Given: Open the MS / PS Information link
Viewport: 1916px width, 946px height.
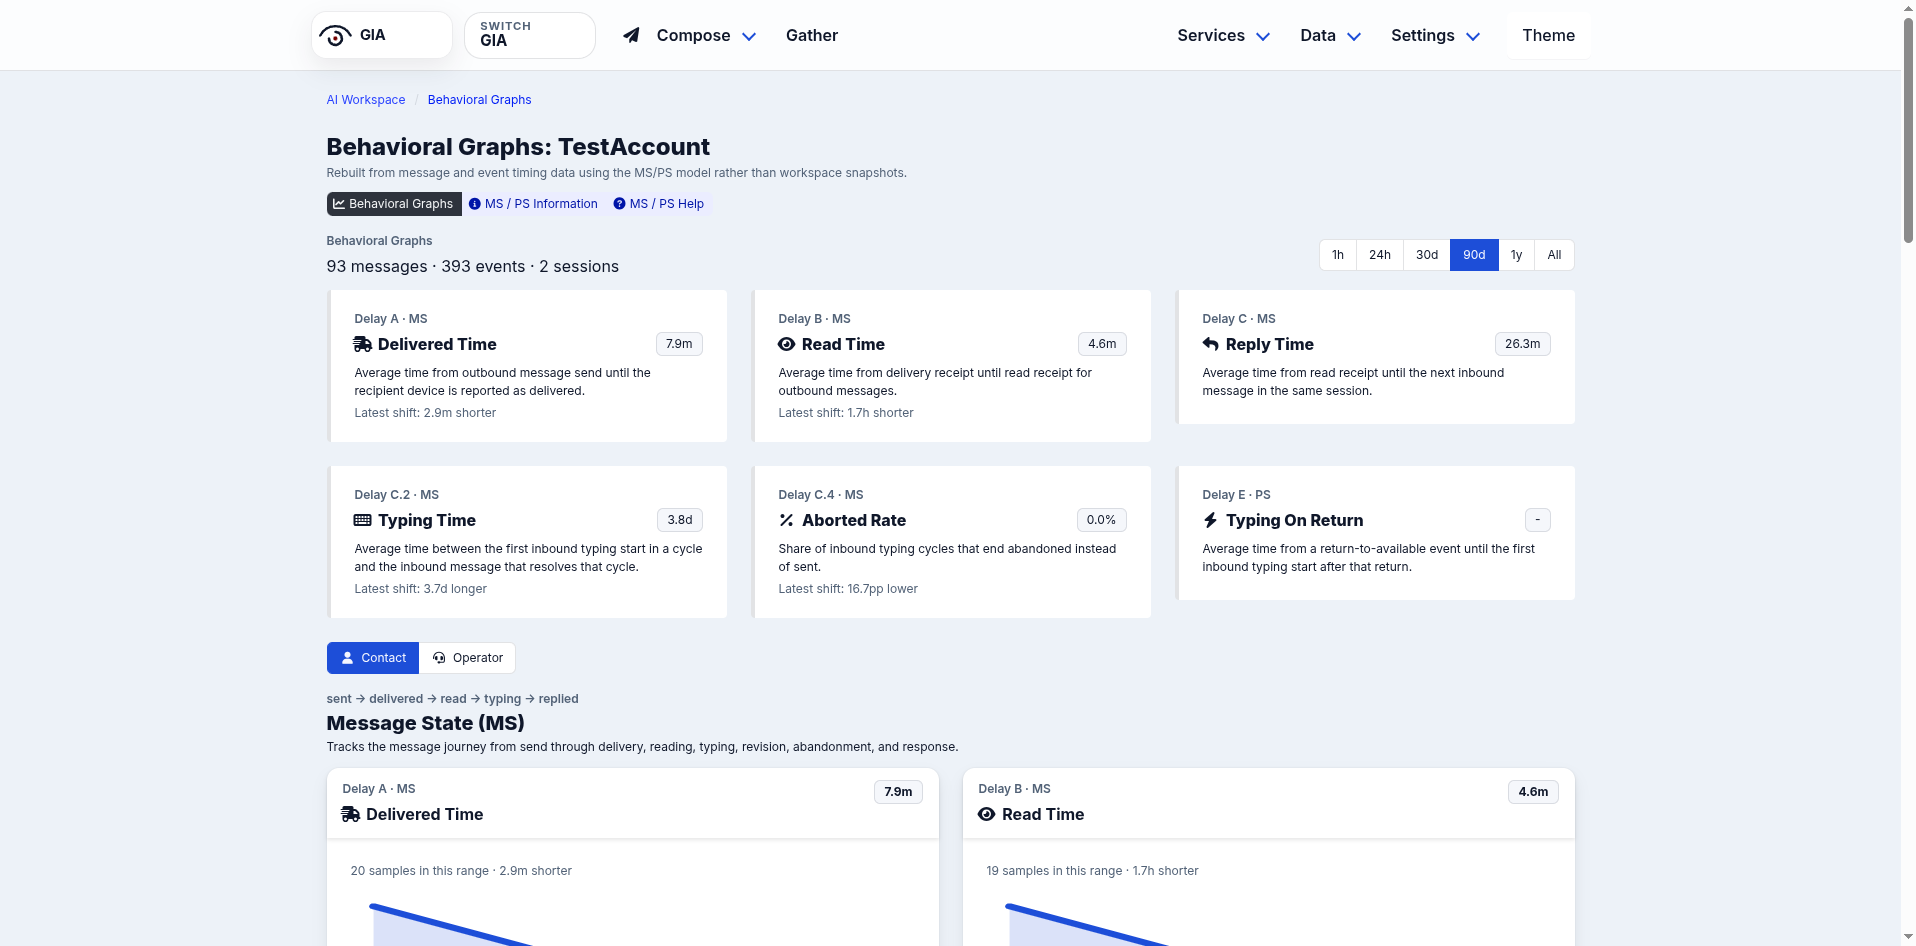Looking at the screenshot, I should coord(533,203).
